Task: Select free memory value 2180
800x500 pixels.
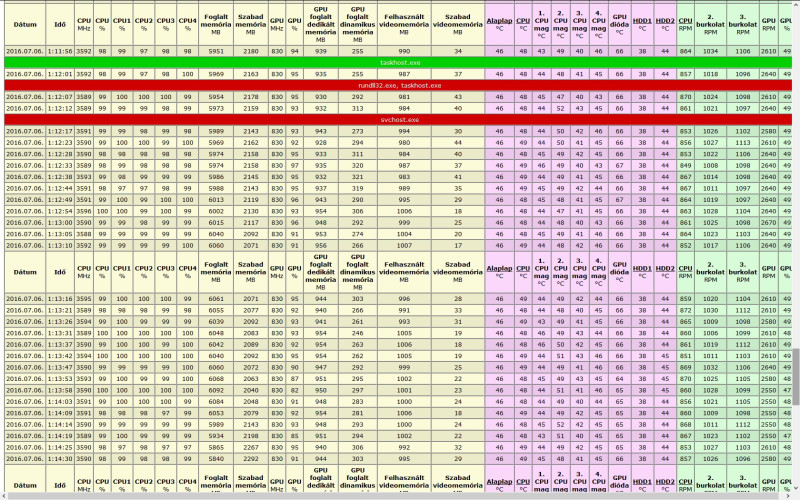Action: [x=251, y=52]
